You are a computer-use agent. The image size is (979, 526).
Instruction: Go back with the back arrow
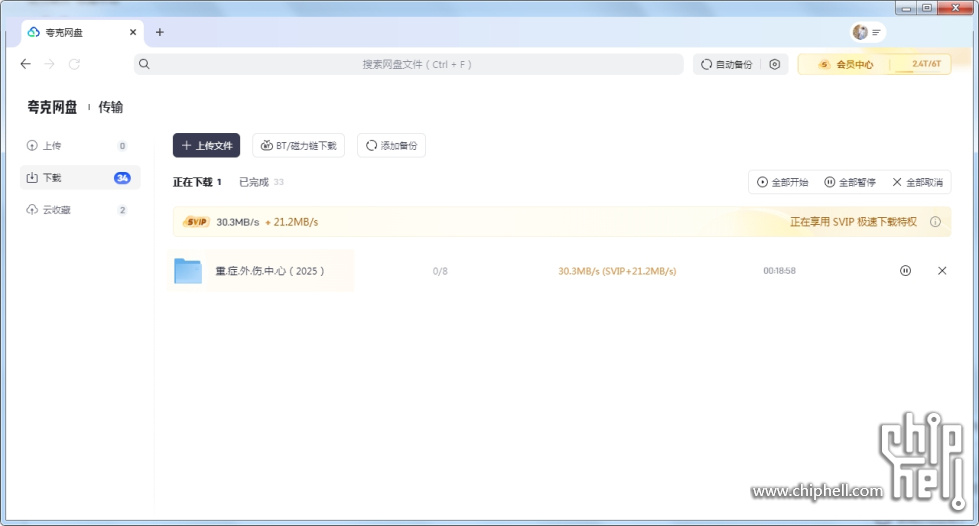click(x=26, y=64)
